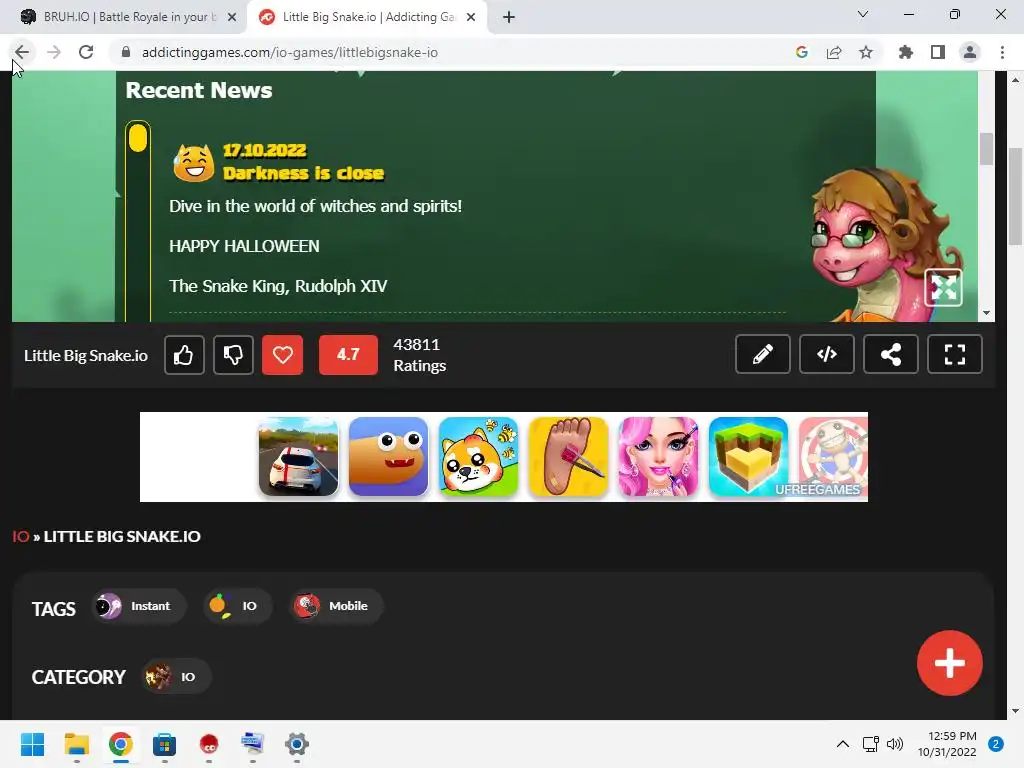
Task: Open the Chrome profile avatar
Action: (x=970, y=52)
